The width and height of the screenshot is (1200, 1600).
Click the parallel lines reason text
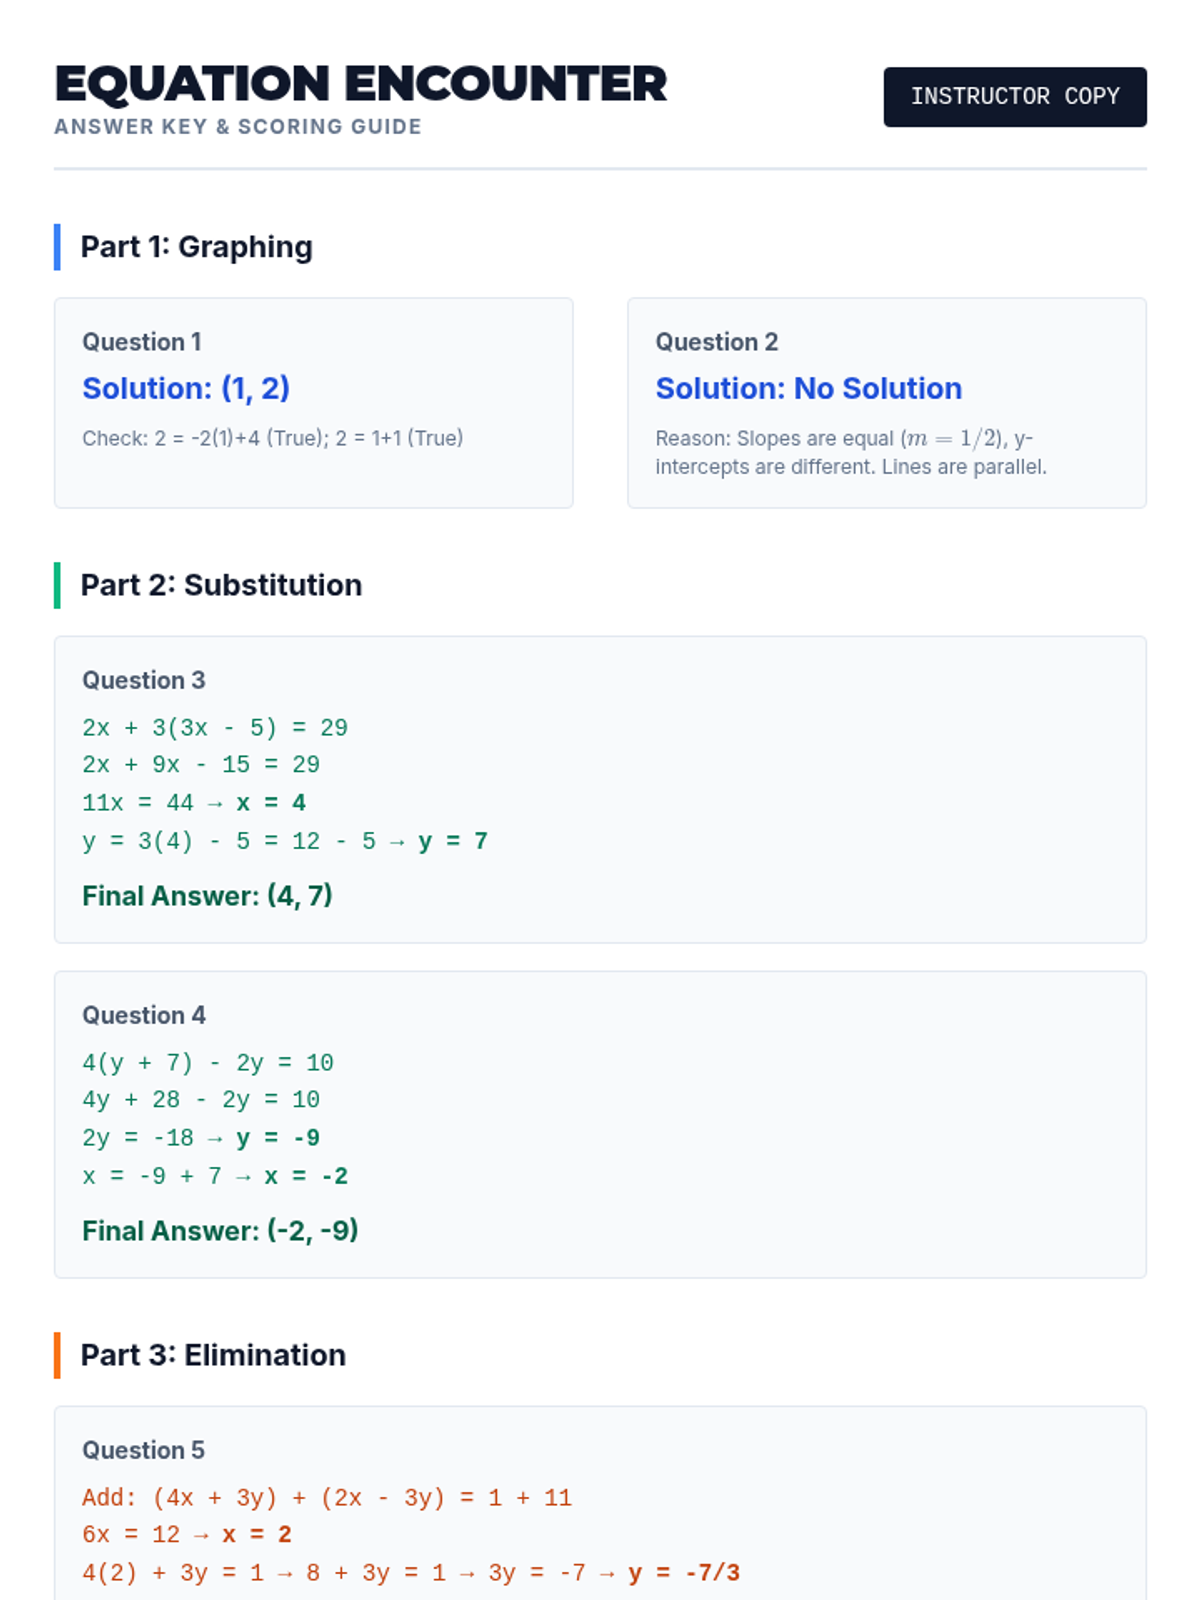click(850, 453)
